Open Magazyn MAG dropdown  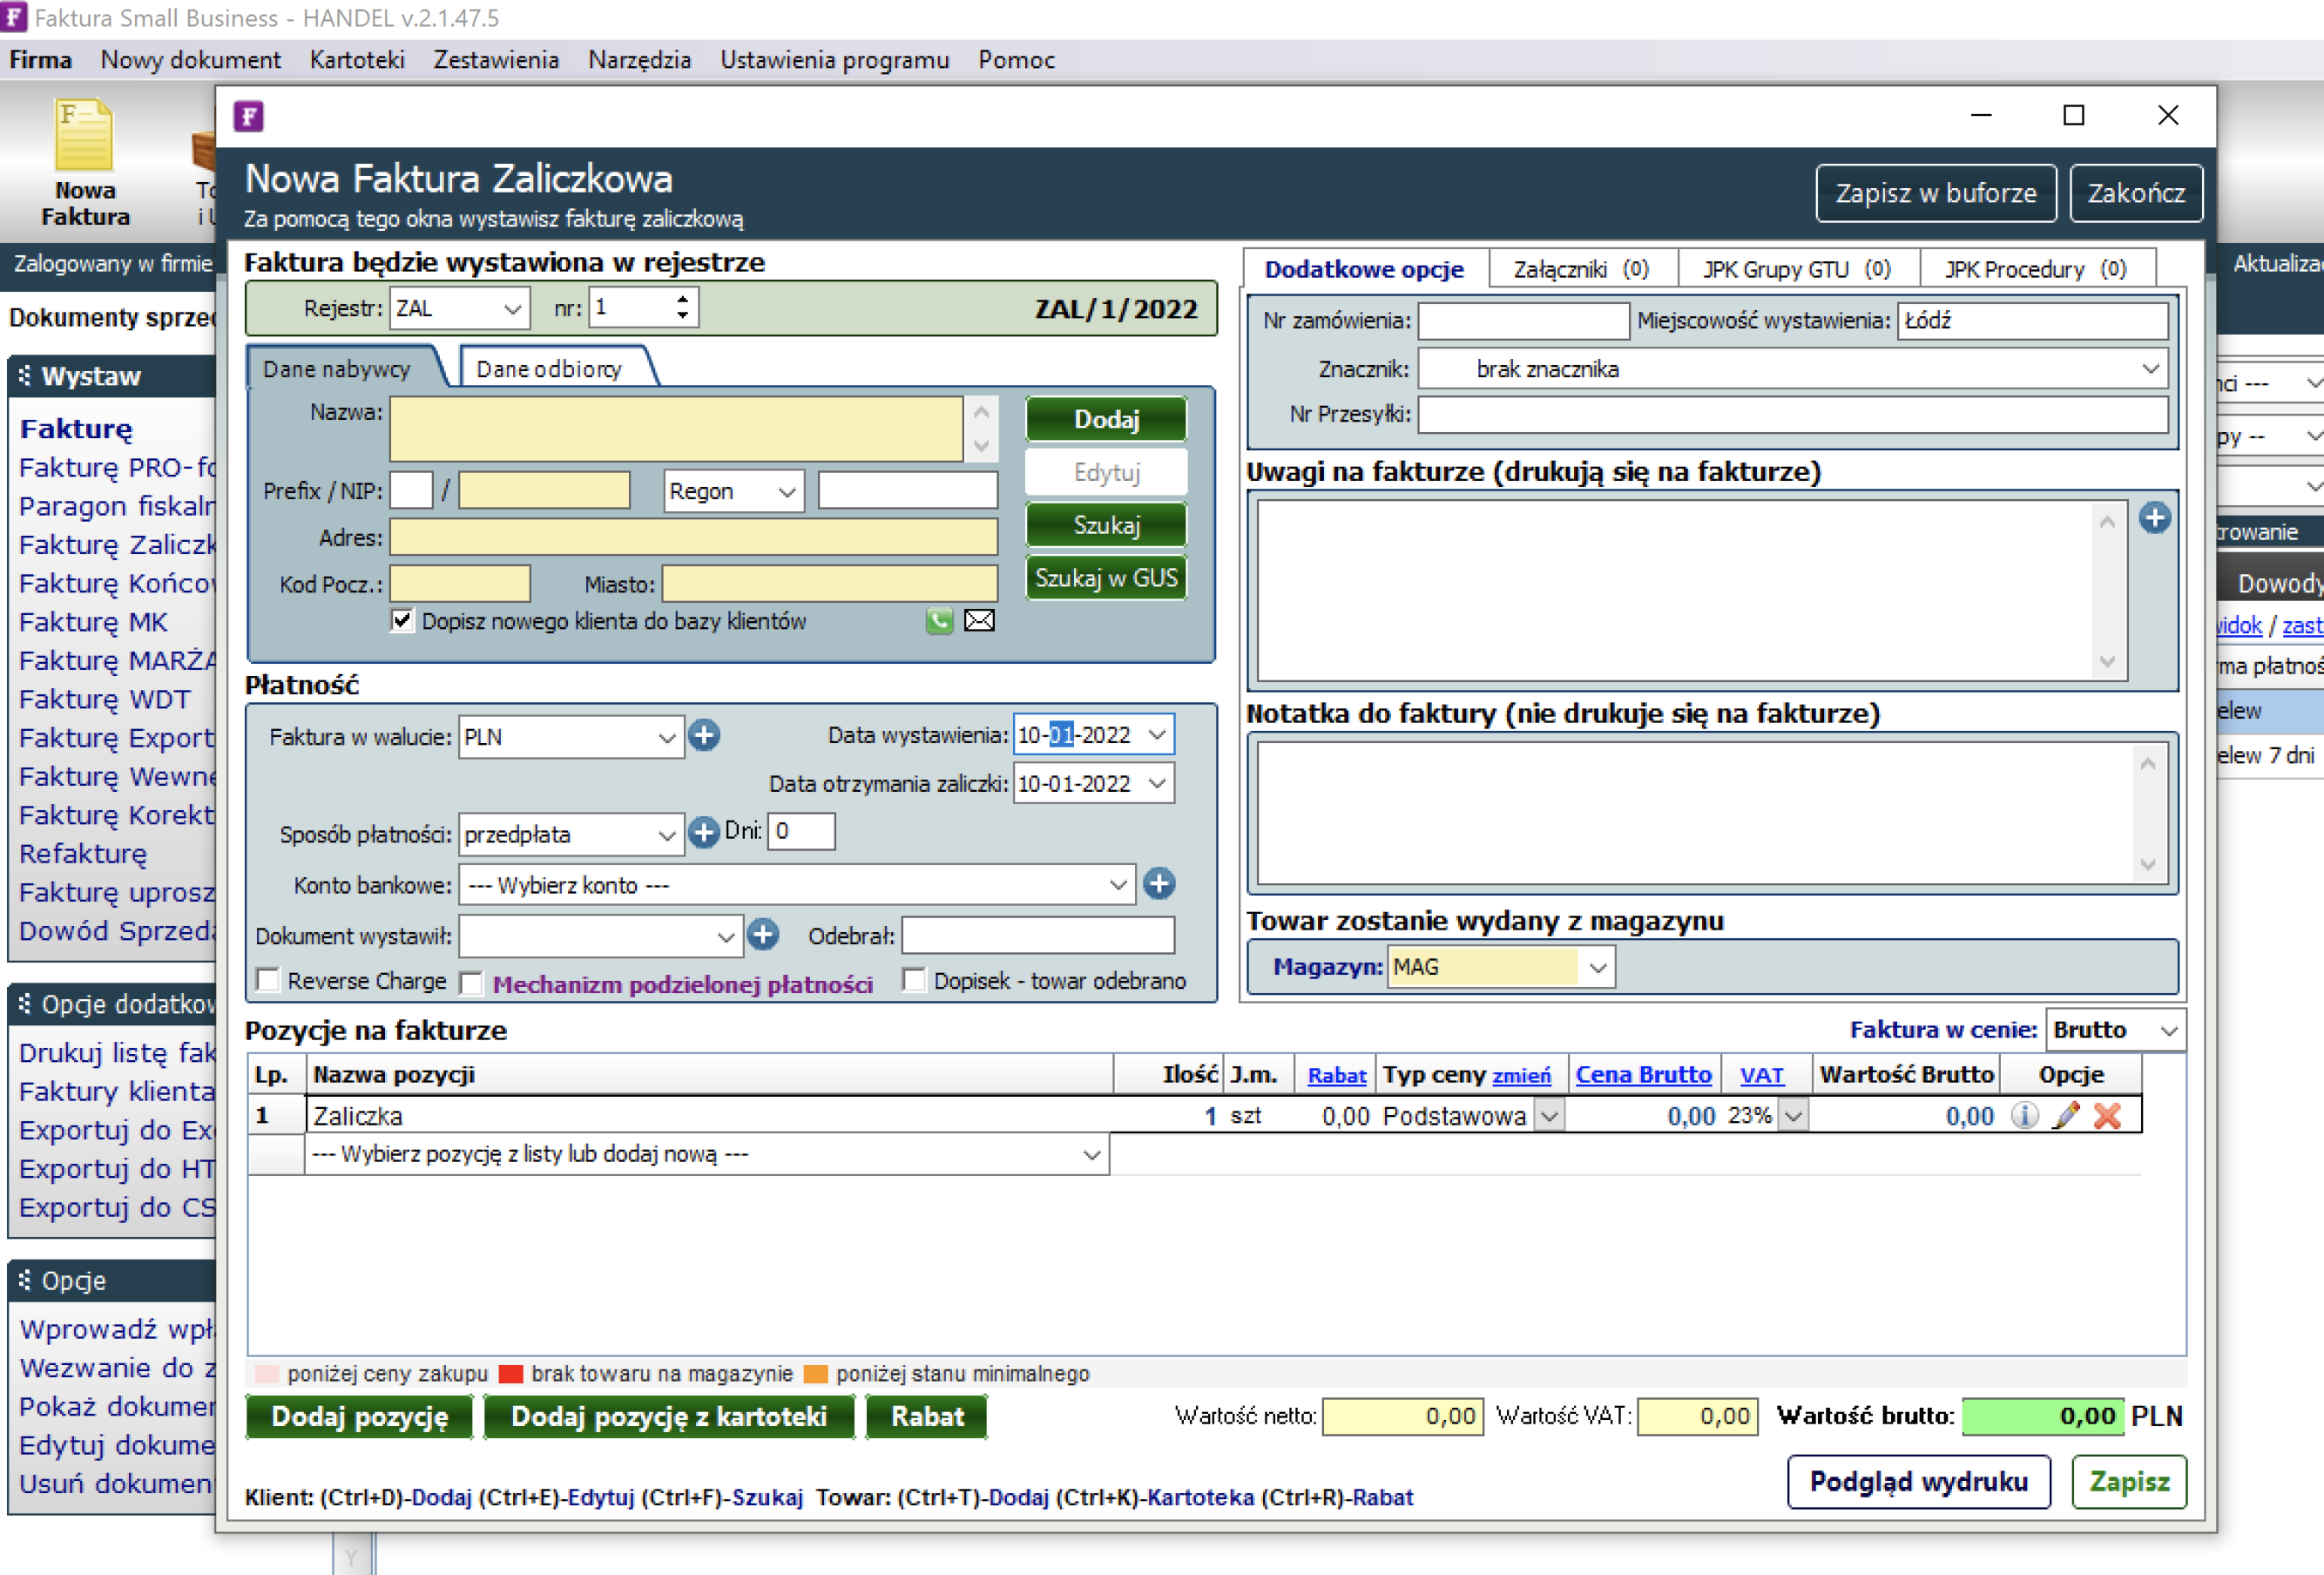pos(1598,967)
